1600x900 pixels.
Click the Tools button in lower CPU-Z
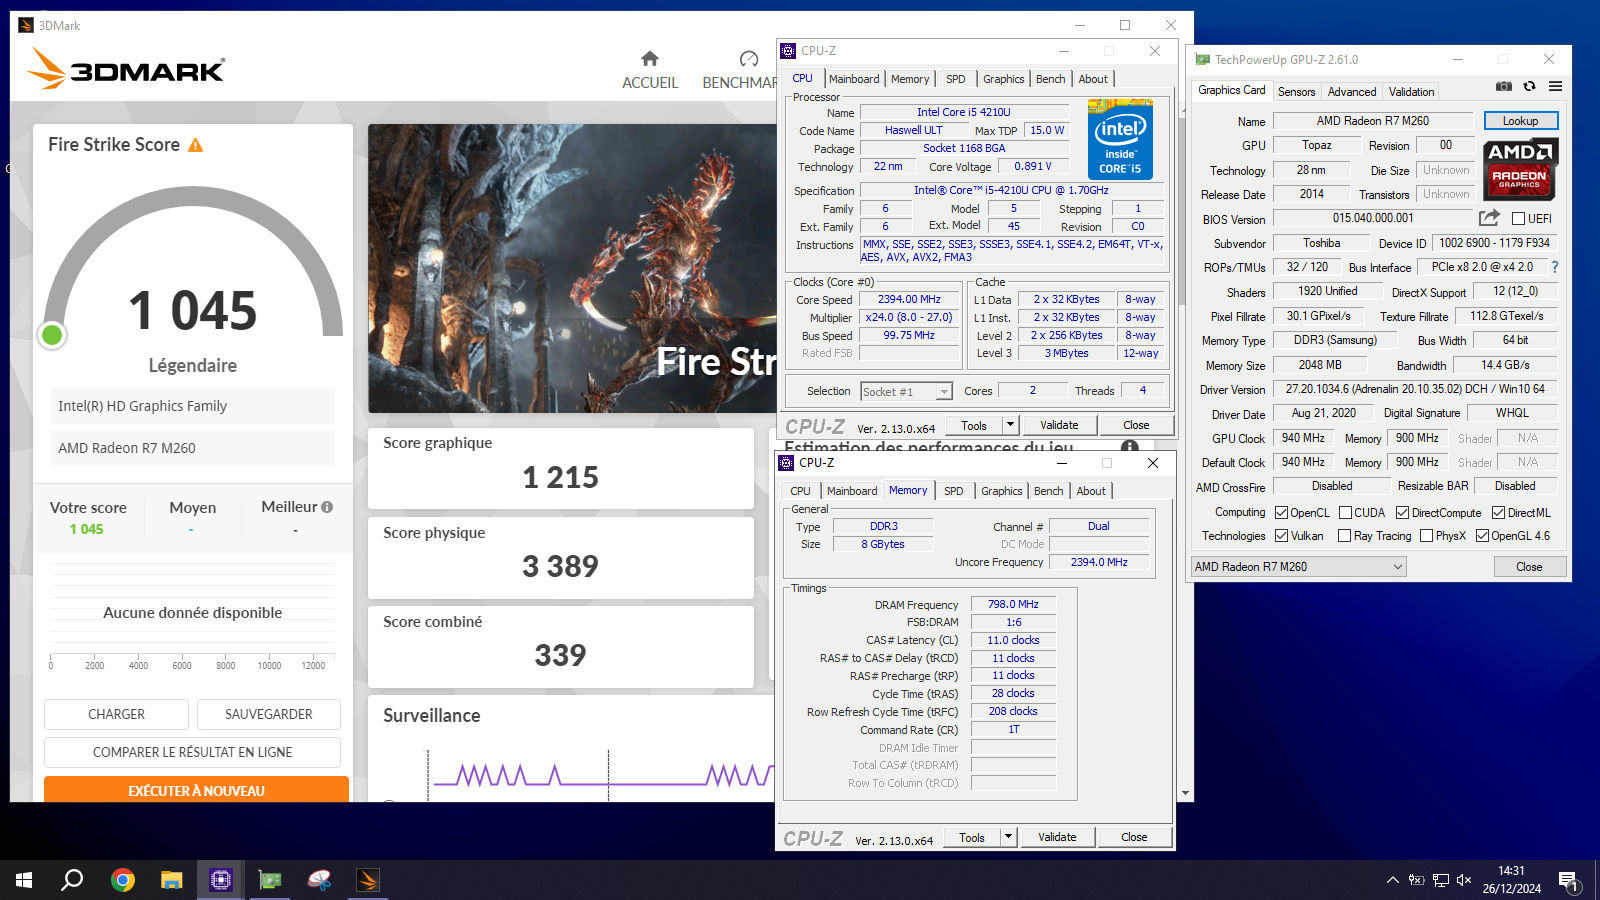pyautogui.click(x=972, y=837)
